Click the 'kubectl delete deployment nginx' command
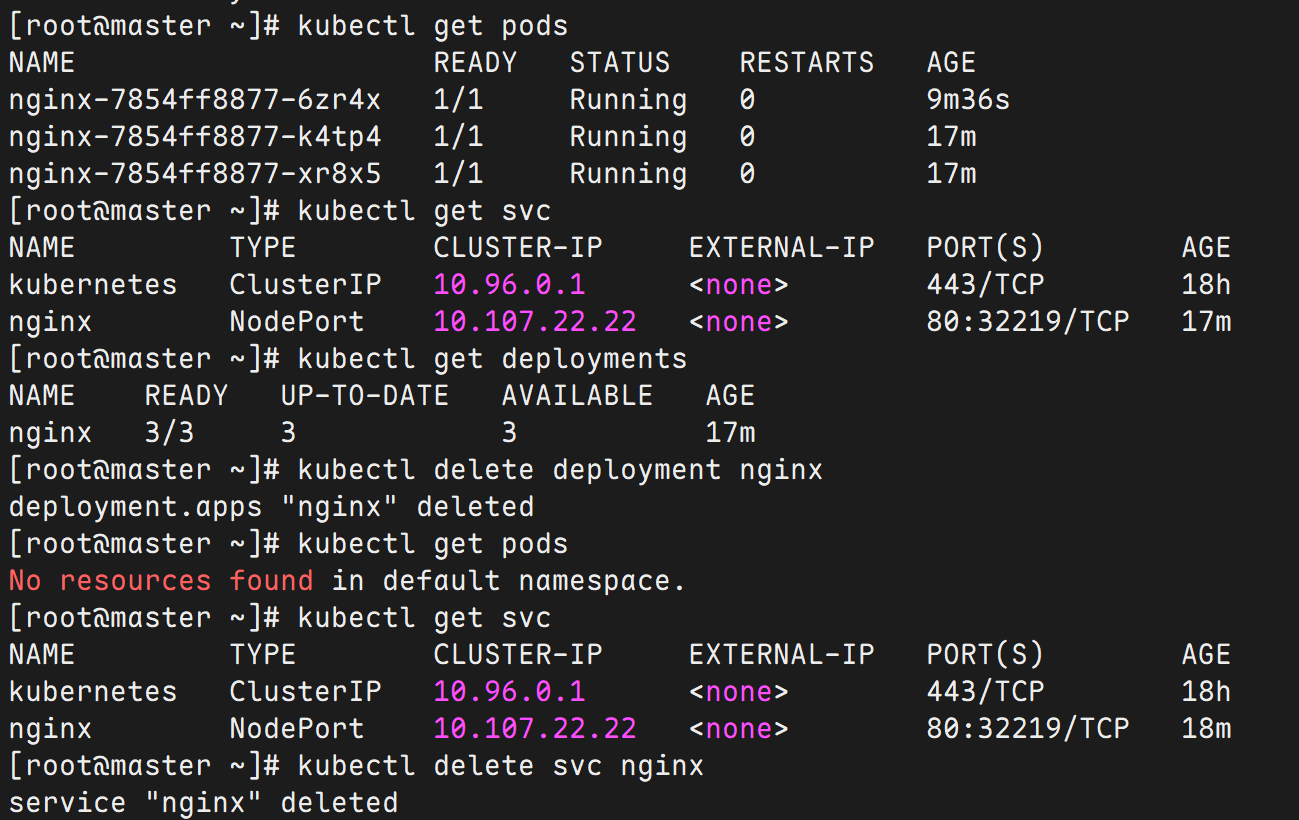 pos(560,470)
